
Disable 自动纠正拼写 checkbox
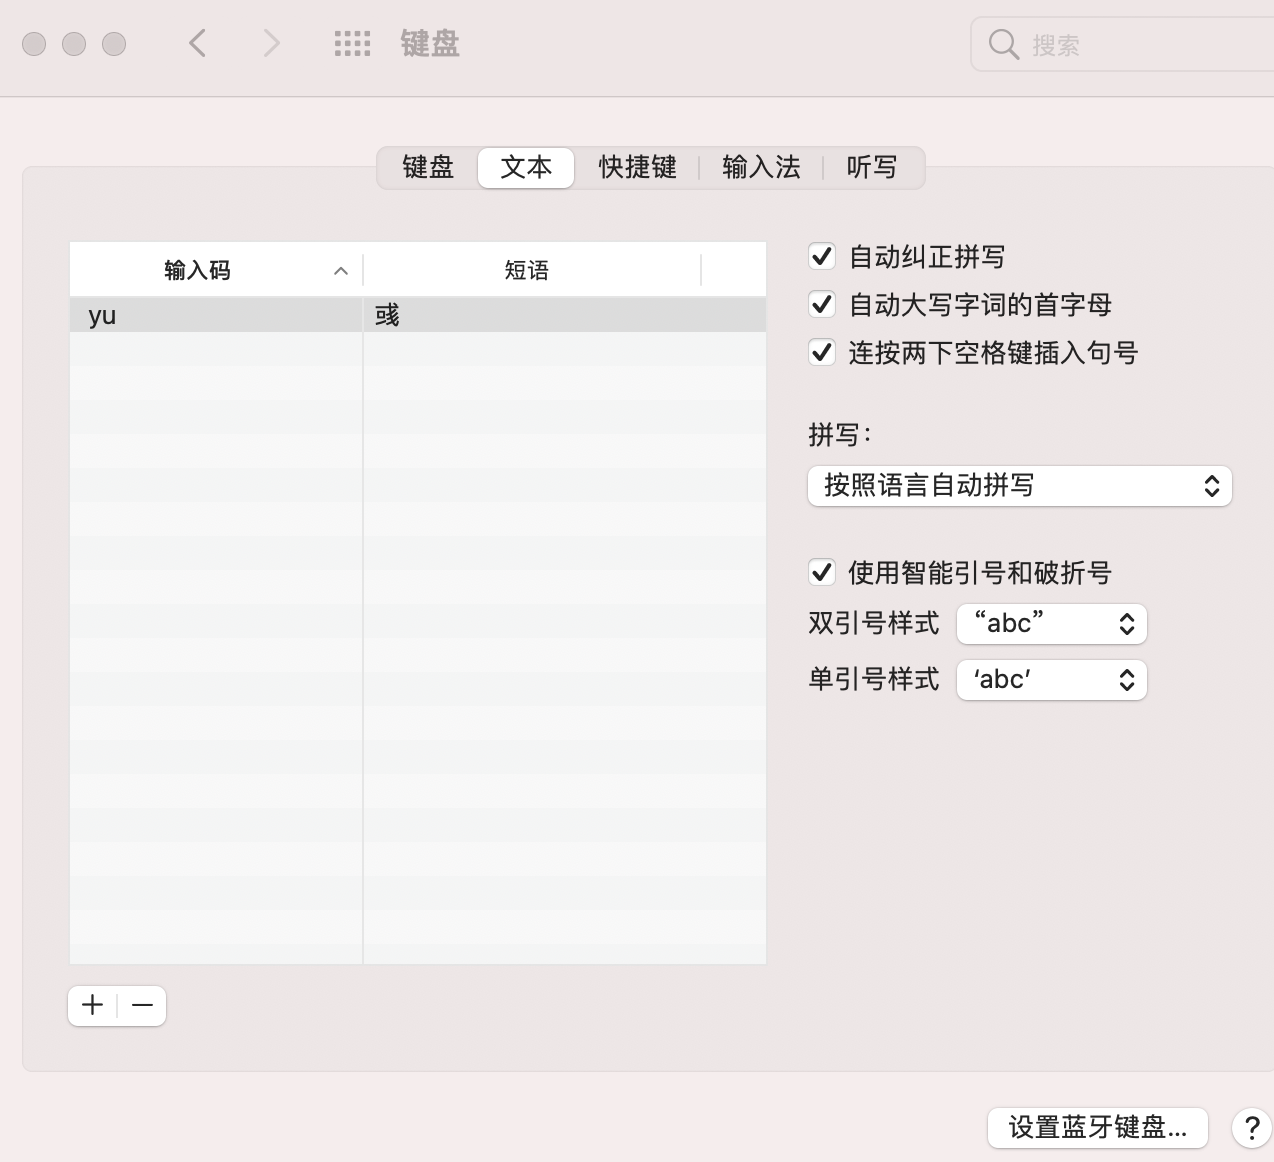[x=822, y=257]
